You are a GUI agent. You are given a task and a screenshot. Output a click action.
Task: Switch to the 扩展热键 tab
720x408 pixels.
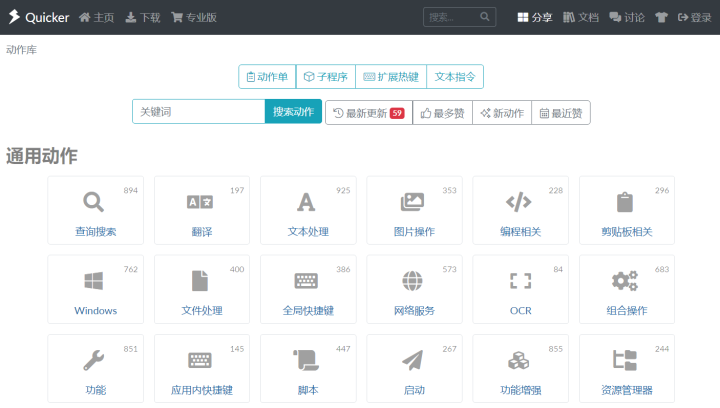[390, 77]
